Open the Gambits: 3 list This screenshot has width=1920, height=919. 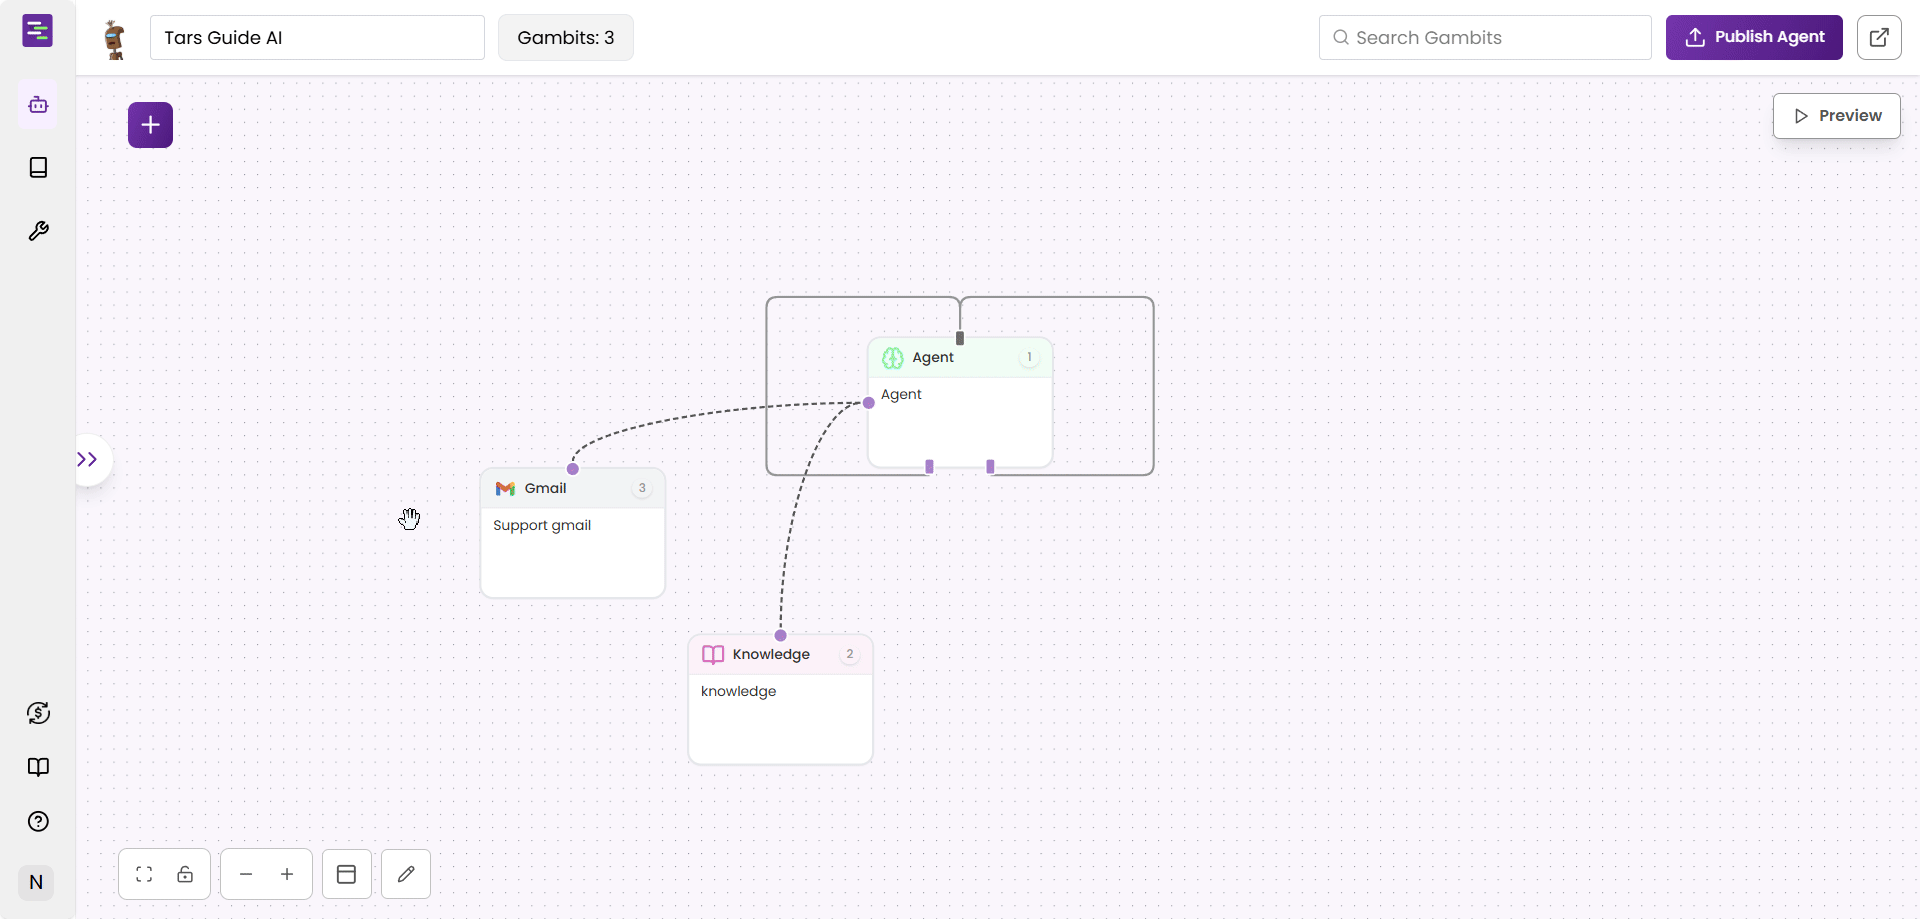[565, 37]
